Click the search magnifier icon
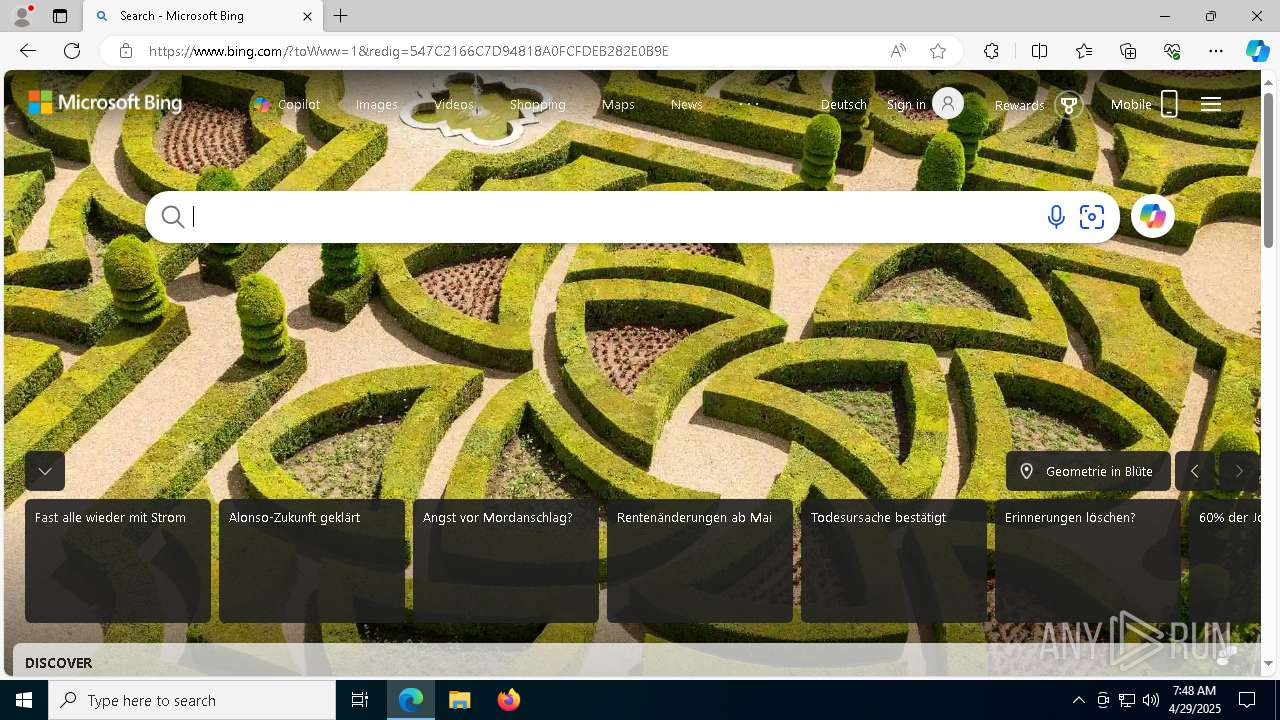Image resolution: width=1280 pixels, height=720 pixels. point(172,217)
